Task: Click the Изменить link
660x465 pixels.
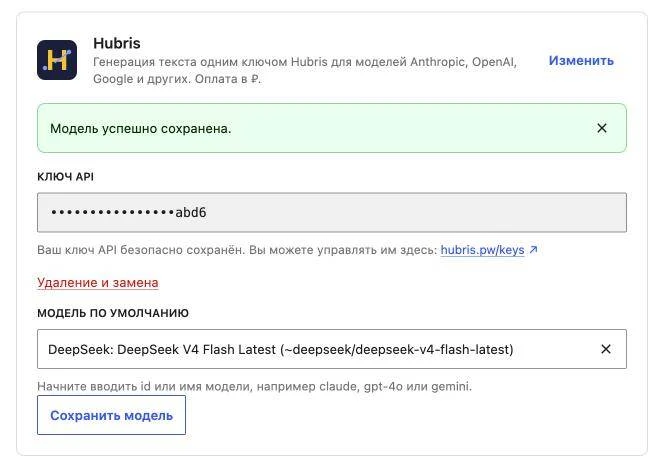Action: (x=581, y=61)
